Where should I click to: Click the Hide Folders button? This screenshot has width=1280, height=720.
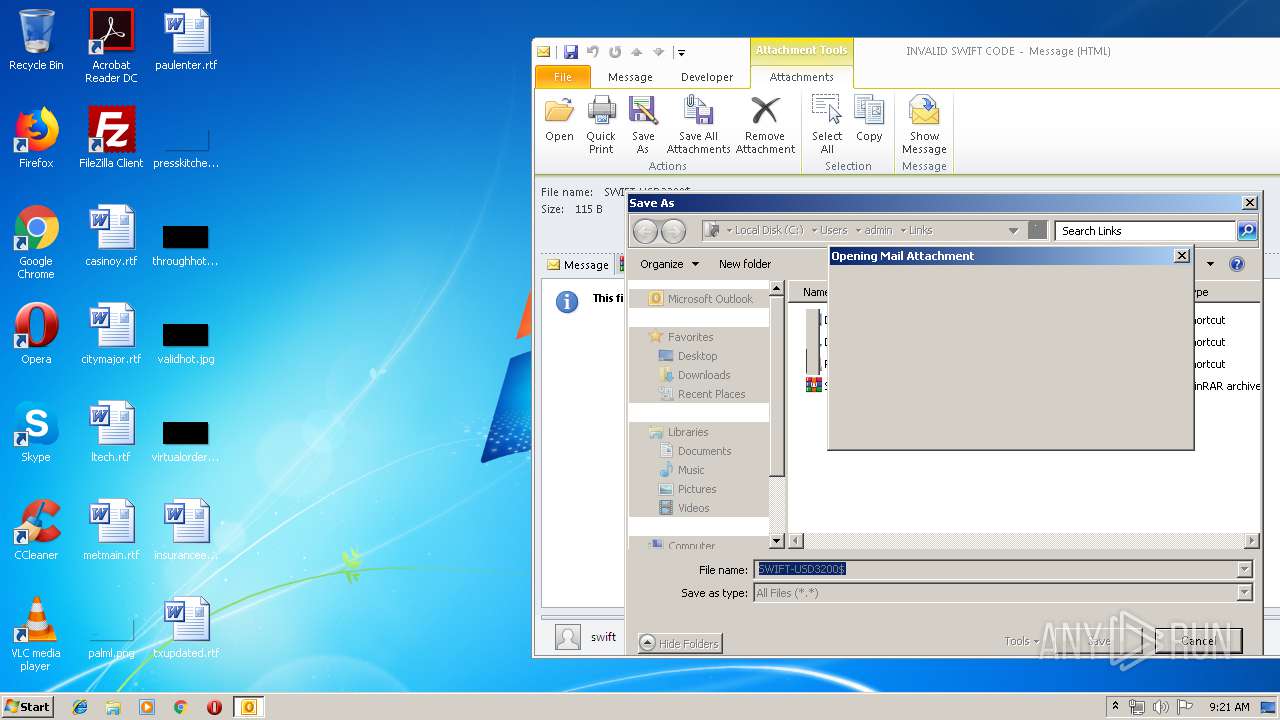pyautogui.click(x=680, y=644)
